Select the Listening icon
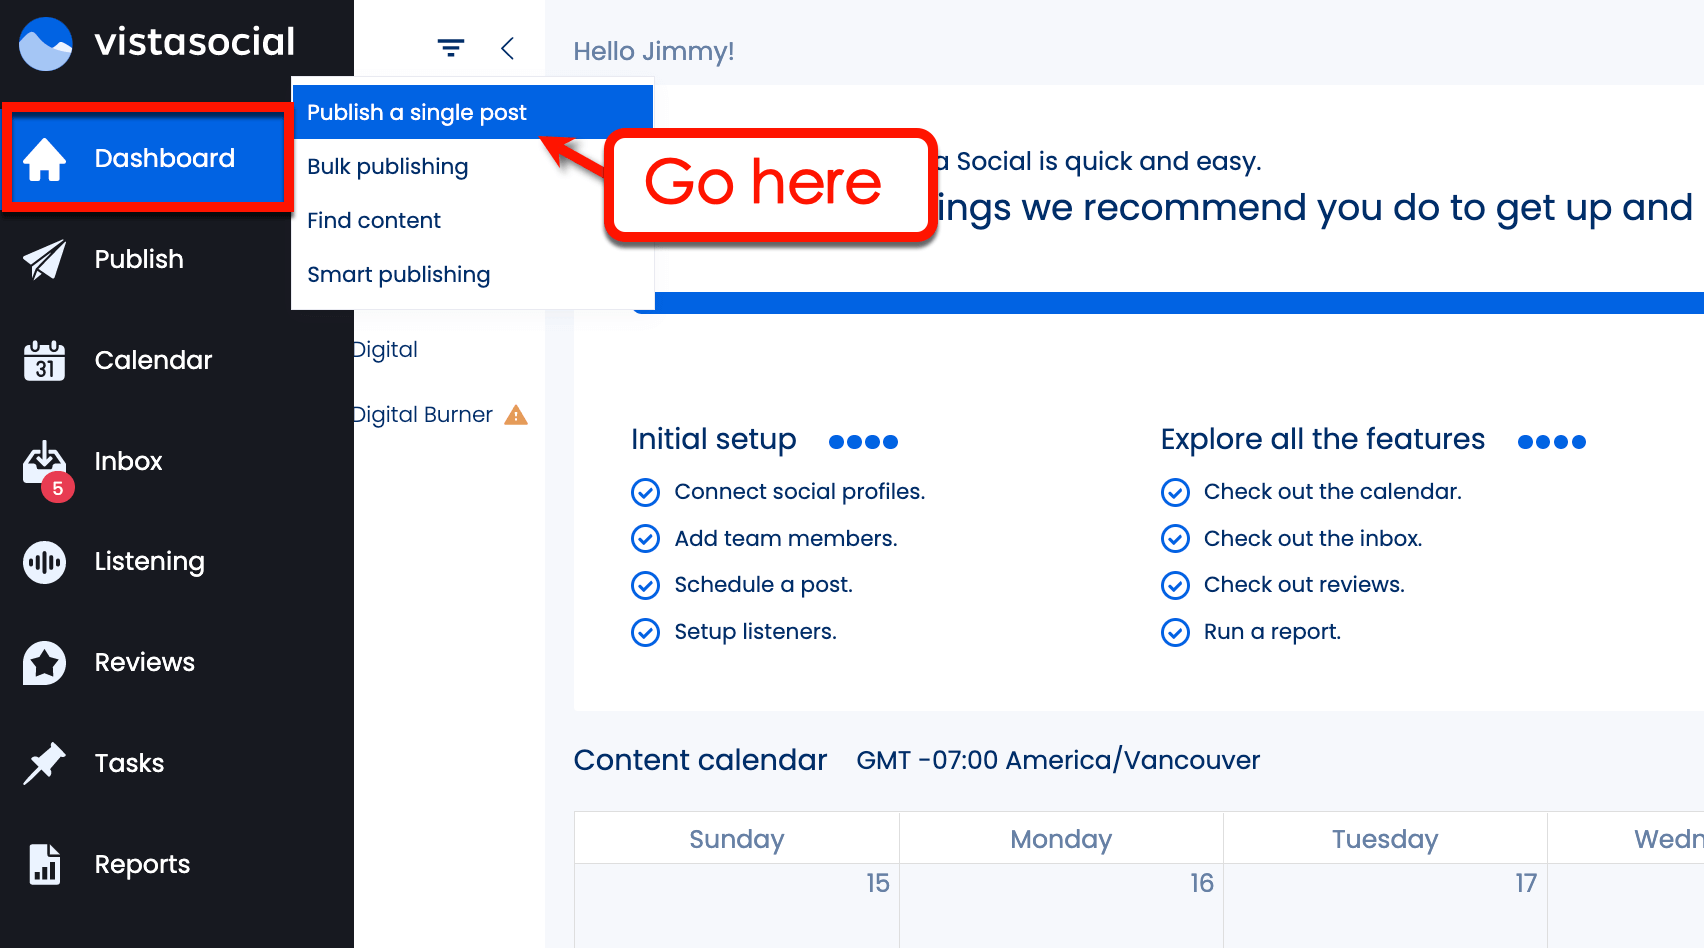 (x=45, y=562)
